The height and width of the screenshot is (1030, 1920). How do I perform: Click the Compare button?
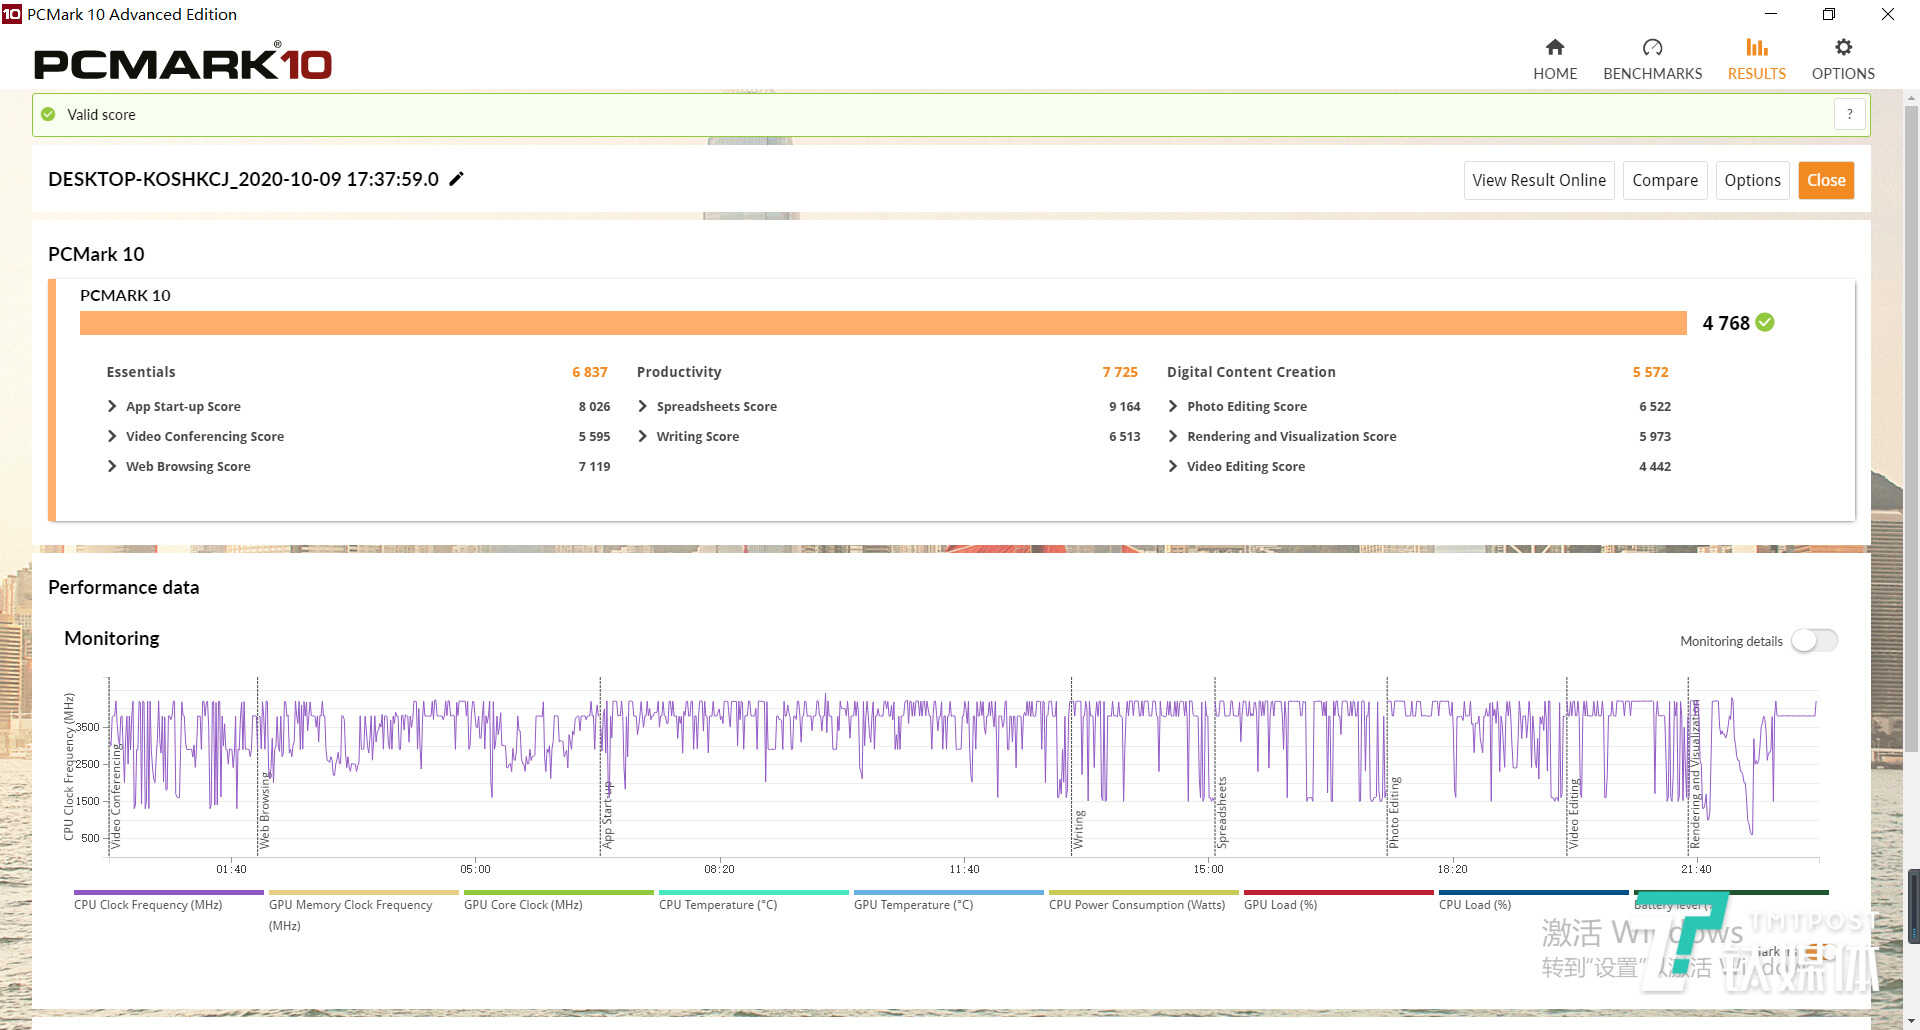1665,180
